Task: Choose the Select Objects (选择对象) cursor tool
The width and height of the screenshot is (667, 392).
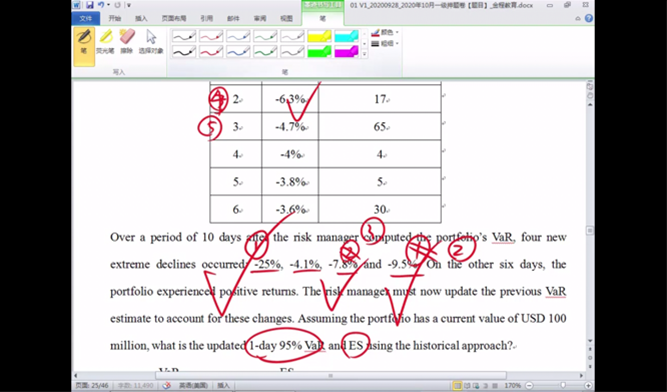Action: click(x=151, y=42)
